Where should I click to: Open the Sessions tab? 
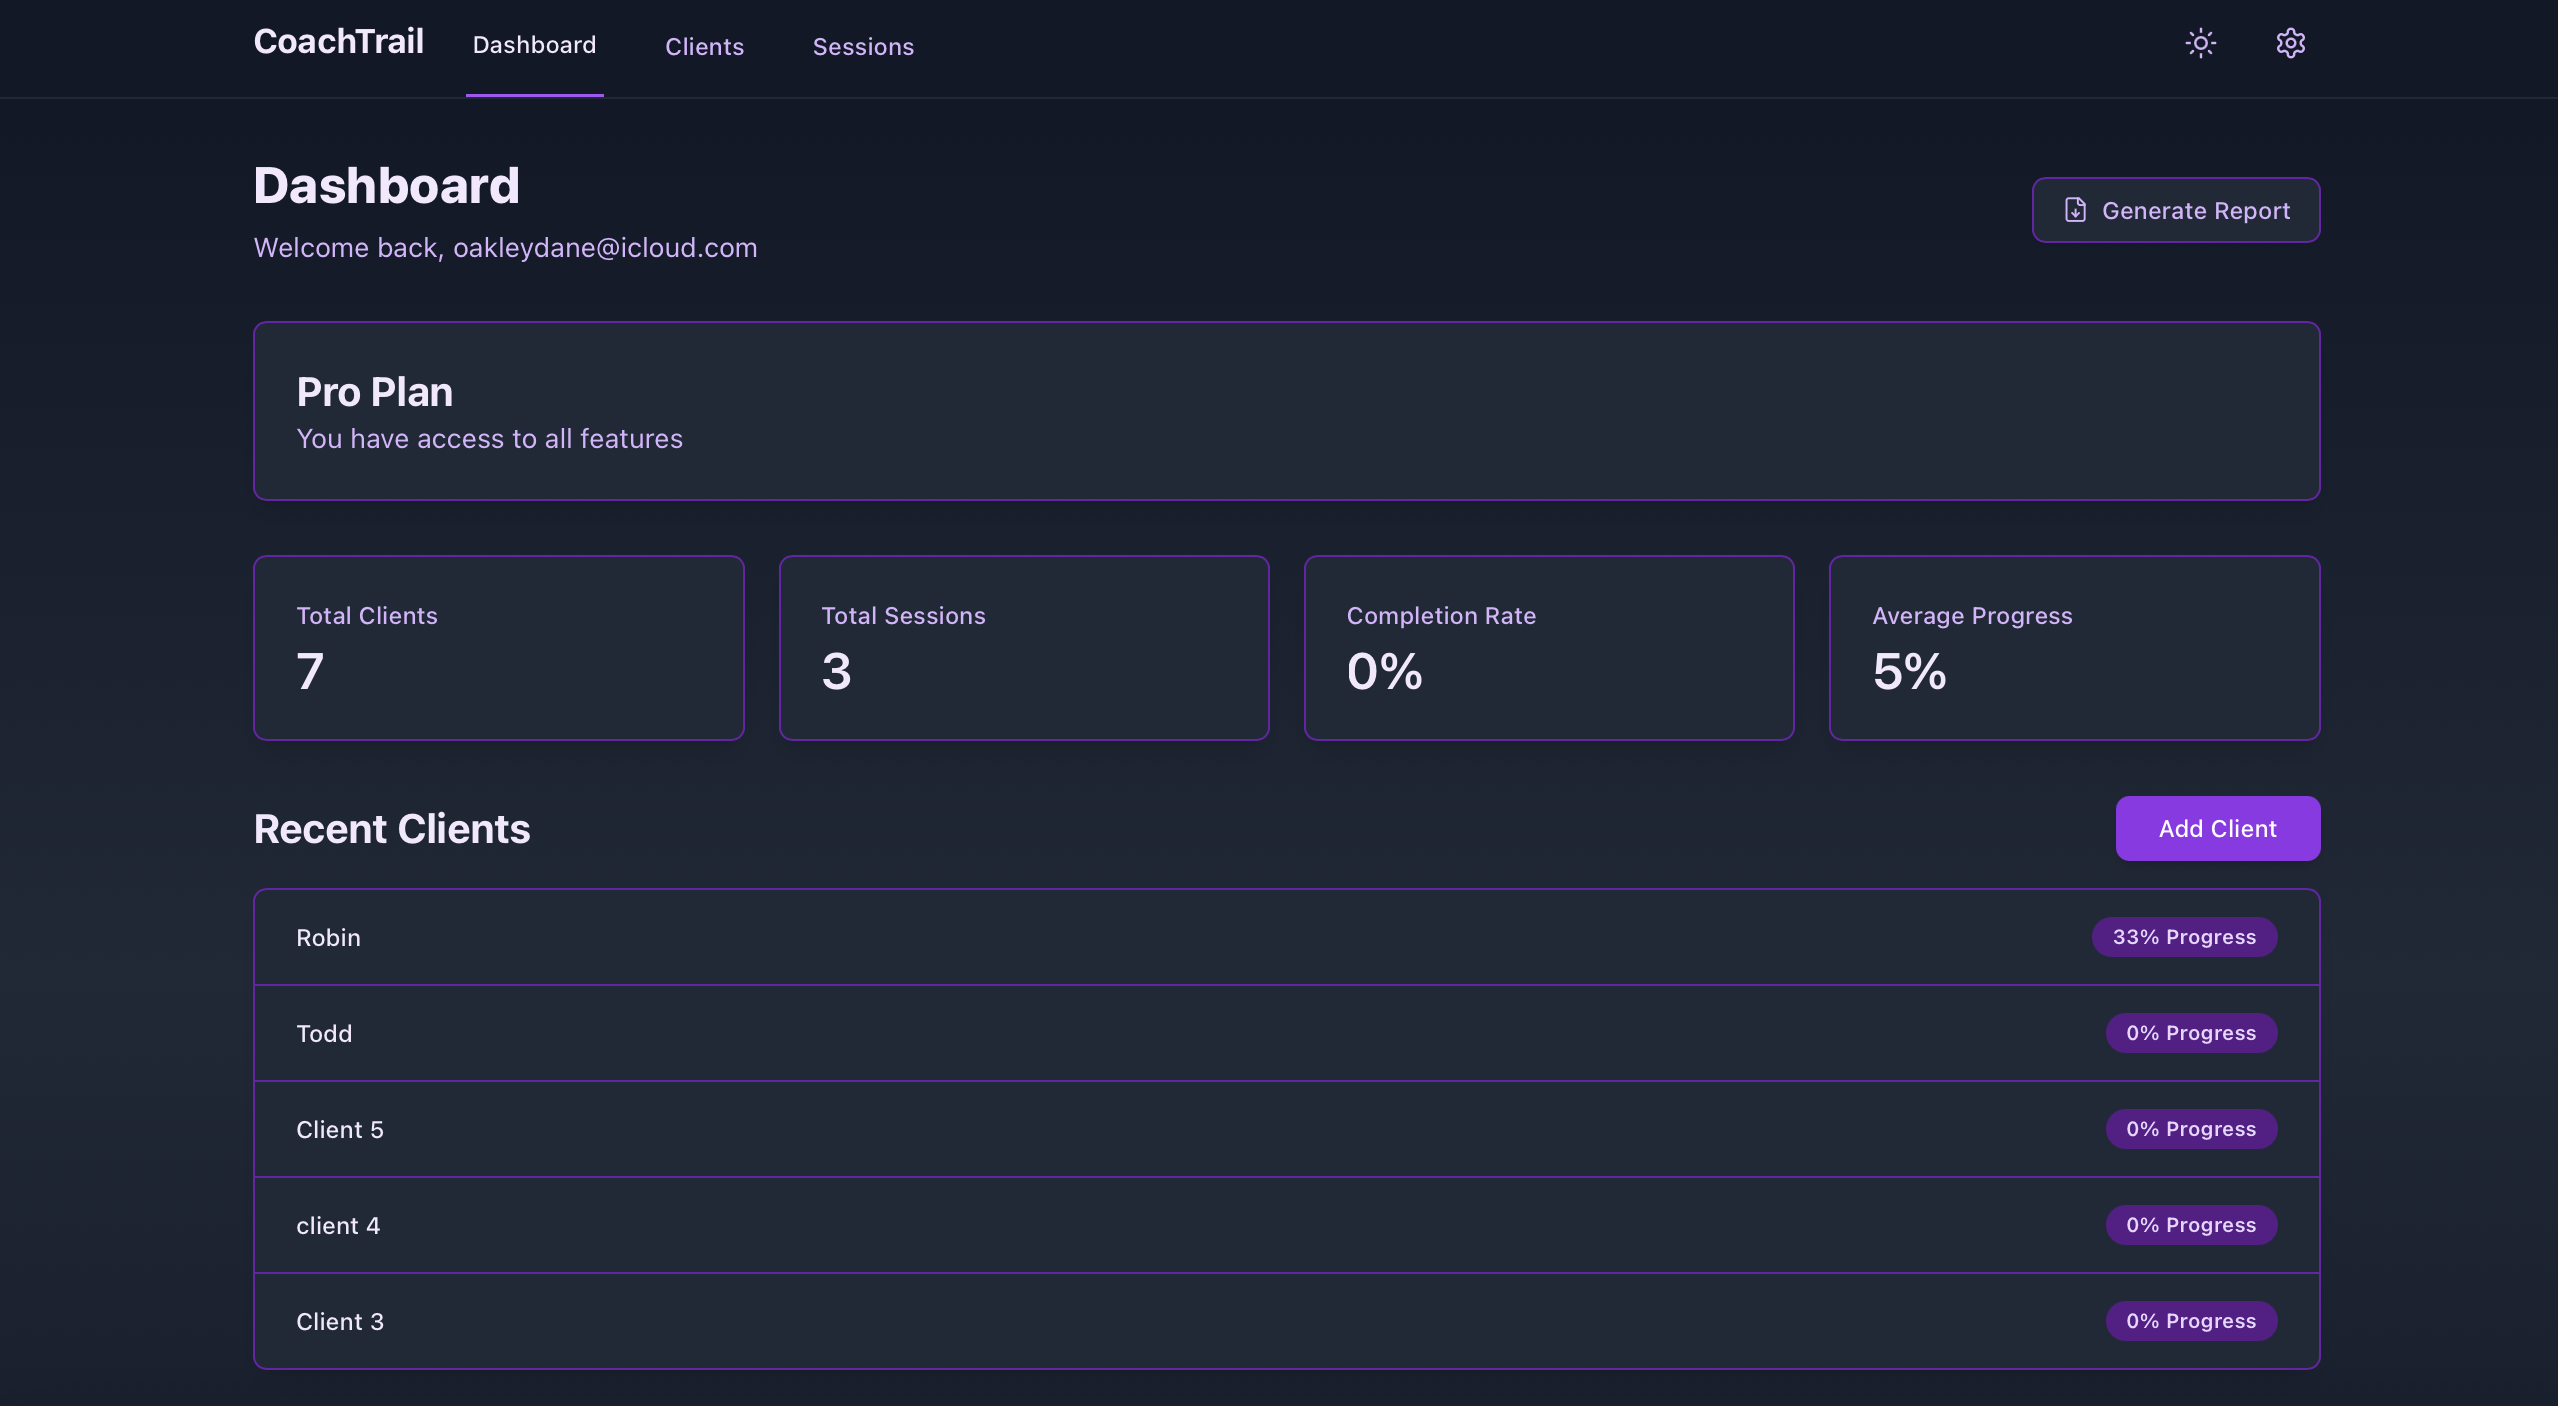tap(863, 47)
